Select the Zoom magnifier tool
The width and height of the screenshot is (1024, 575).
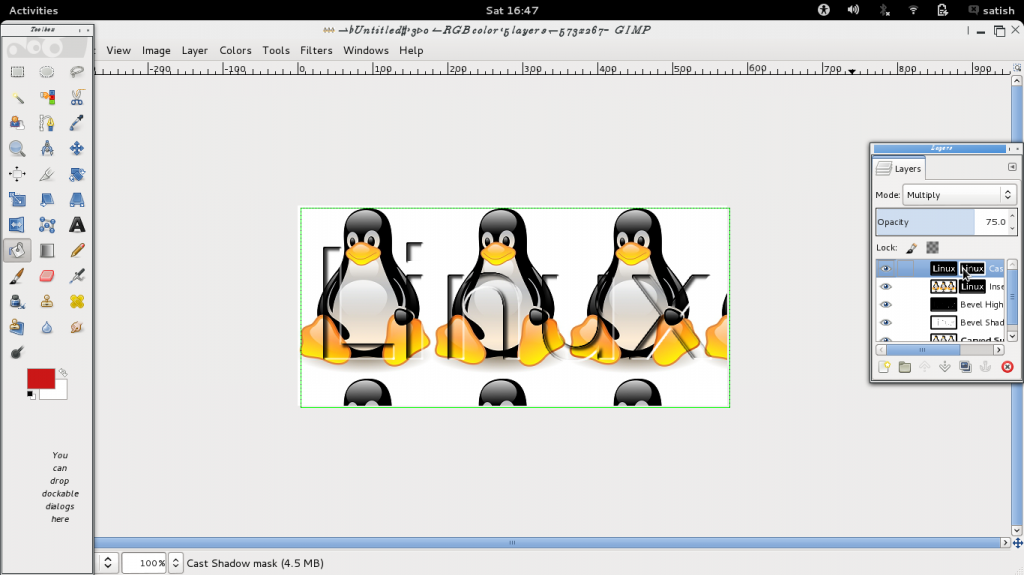coord(17,148)
